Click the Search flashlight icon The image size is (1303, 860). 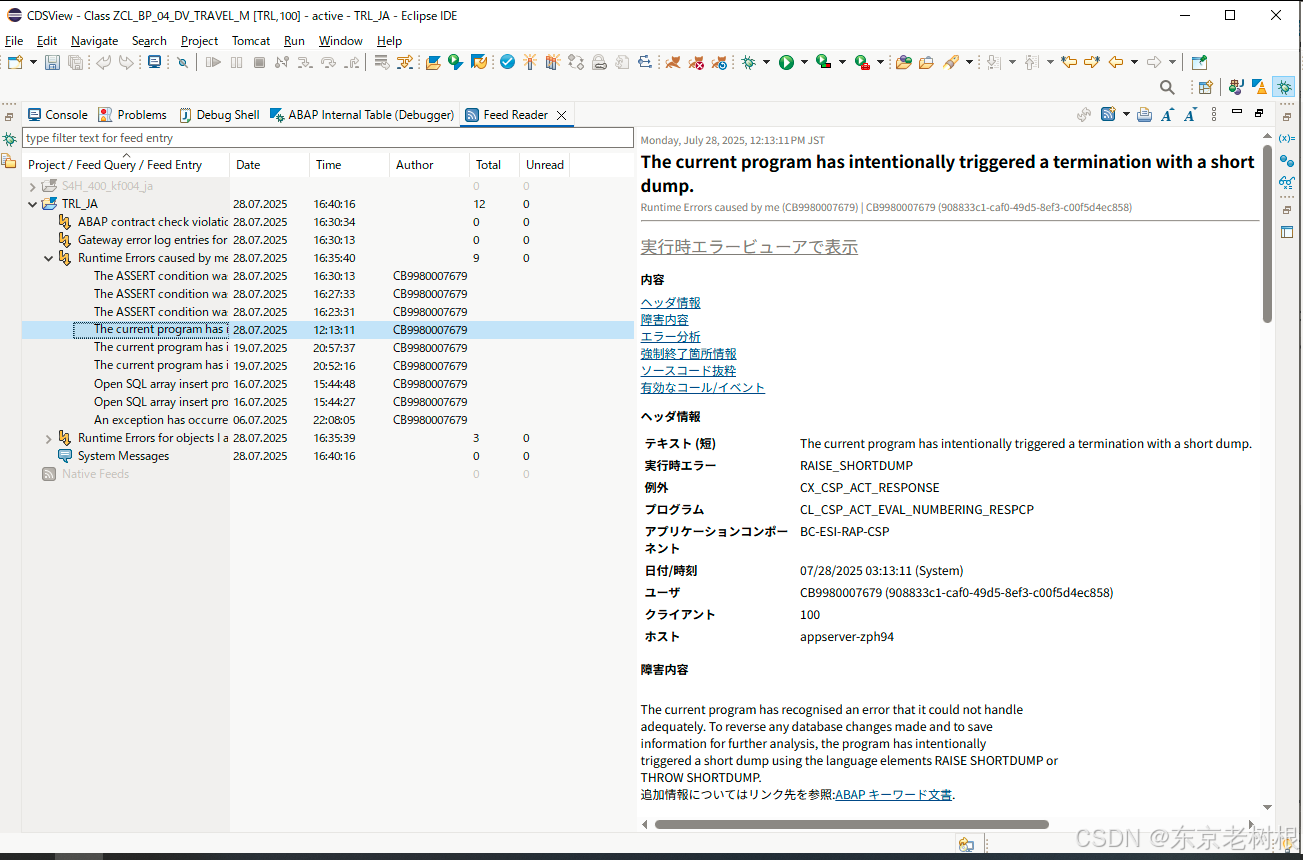pyautogui.click(x=951, y=62)
